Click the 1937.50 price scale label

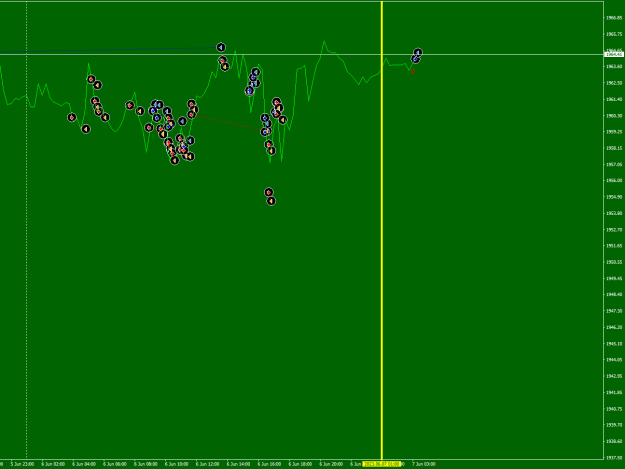(x=614, y=458)
